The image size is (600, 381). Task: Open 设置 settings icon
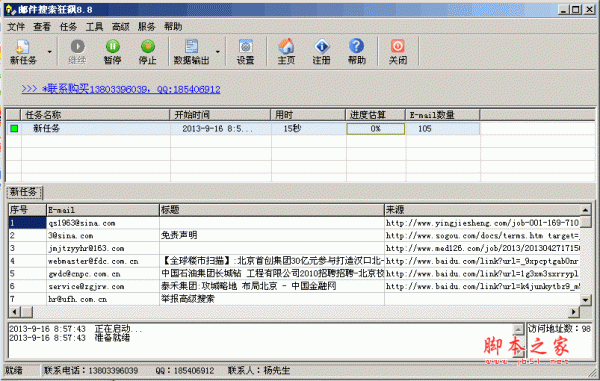[x=245, y=51]
